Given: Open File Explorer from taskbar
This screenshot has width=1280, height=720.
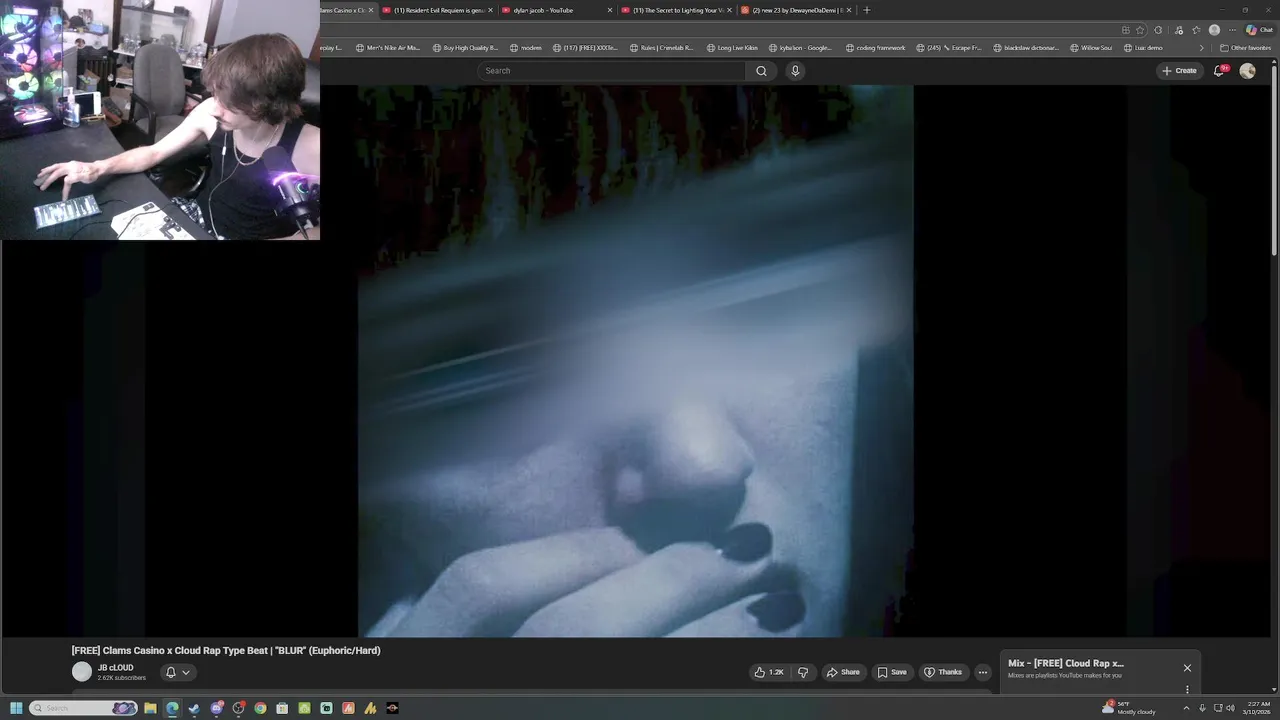Looking at the screenshot, I should click(x=150, y=708).
